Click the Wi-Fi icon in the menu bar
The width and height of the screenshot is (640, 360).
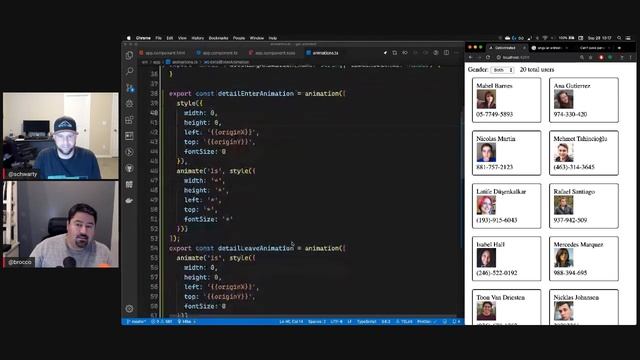tap(545, 38)
